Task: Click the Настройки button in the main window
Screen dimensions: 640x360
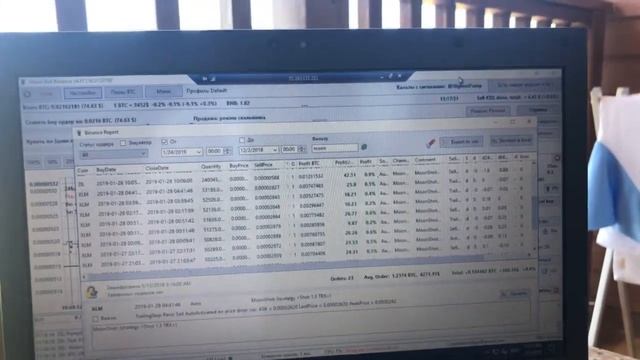Action: tap(82, 93)
